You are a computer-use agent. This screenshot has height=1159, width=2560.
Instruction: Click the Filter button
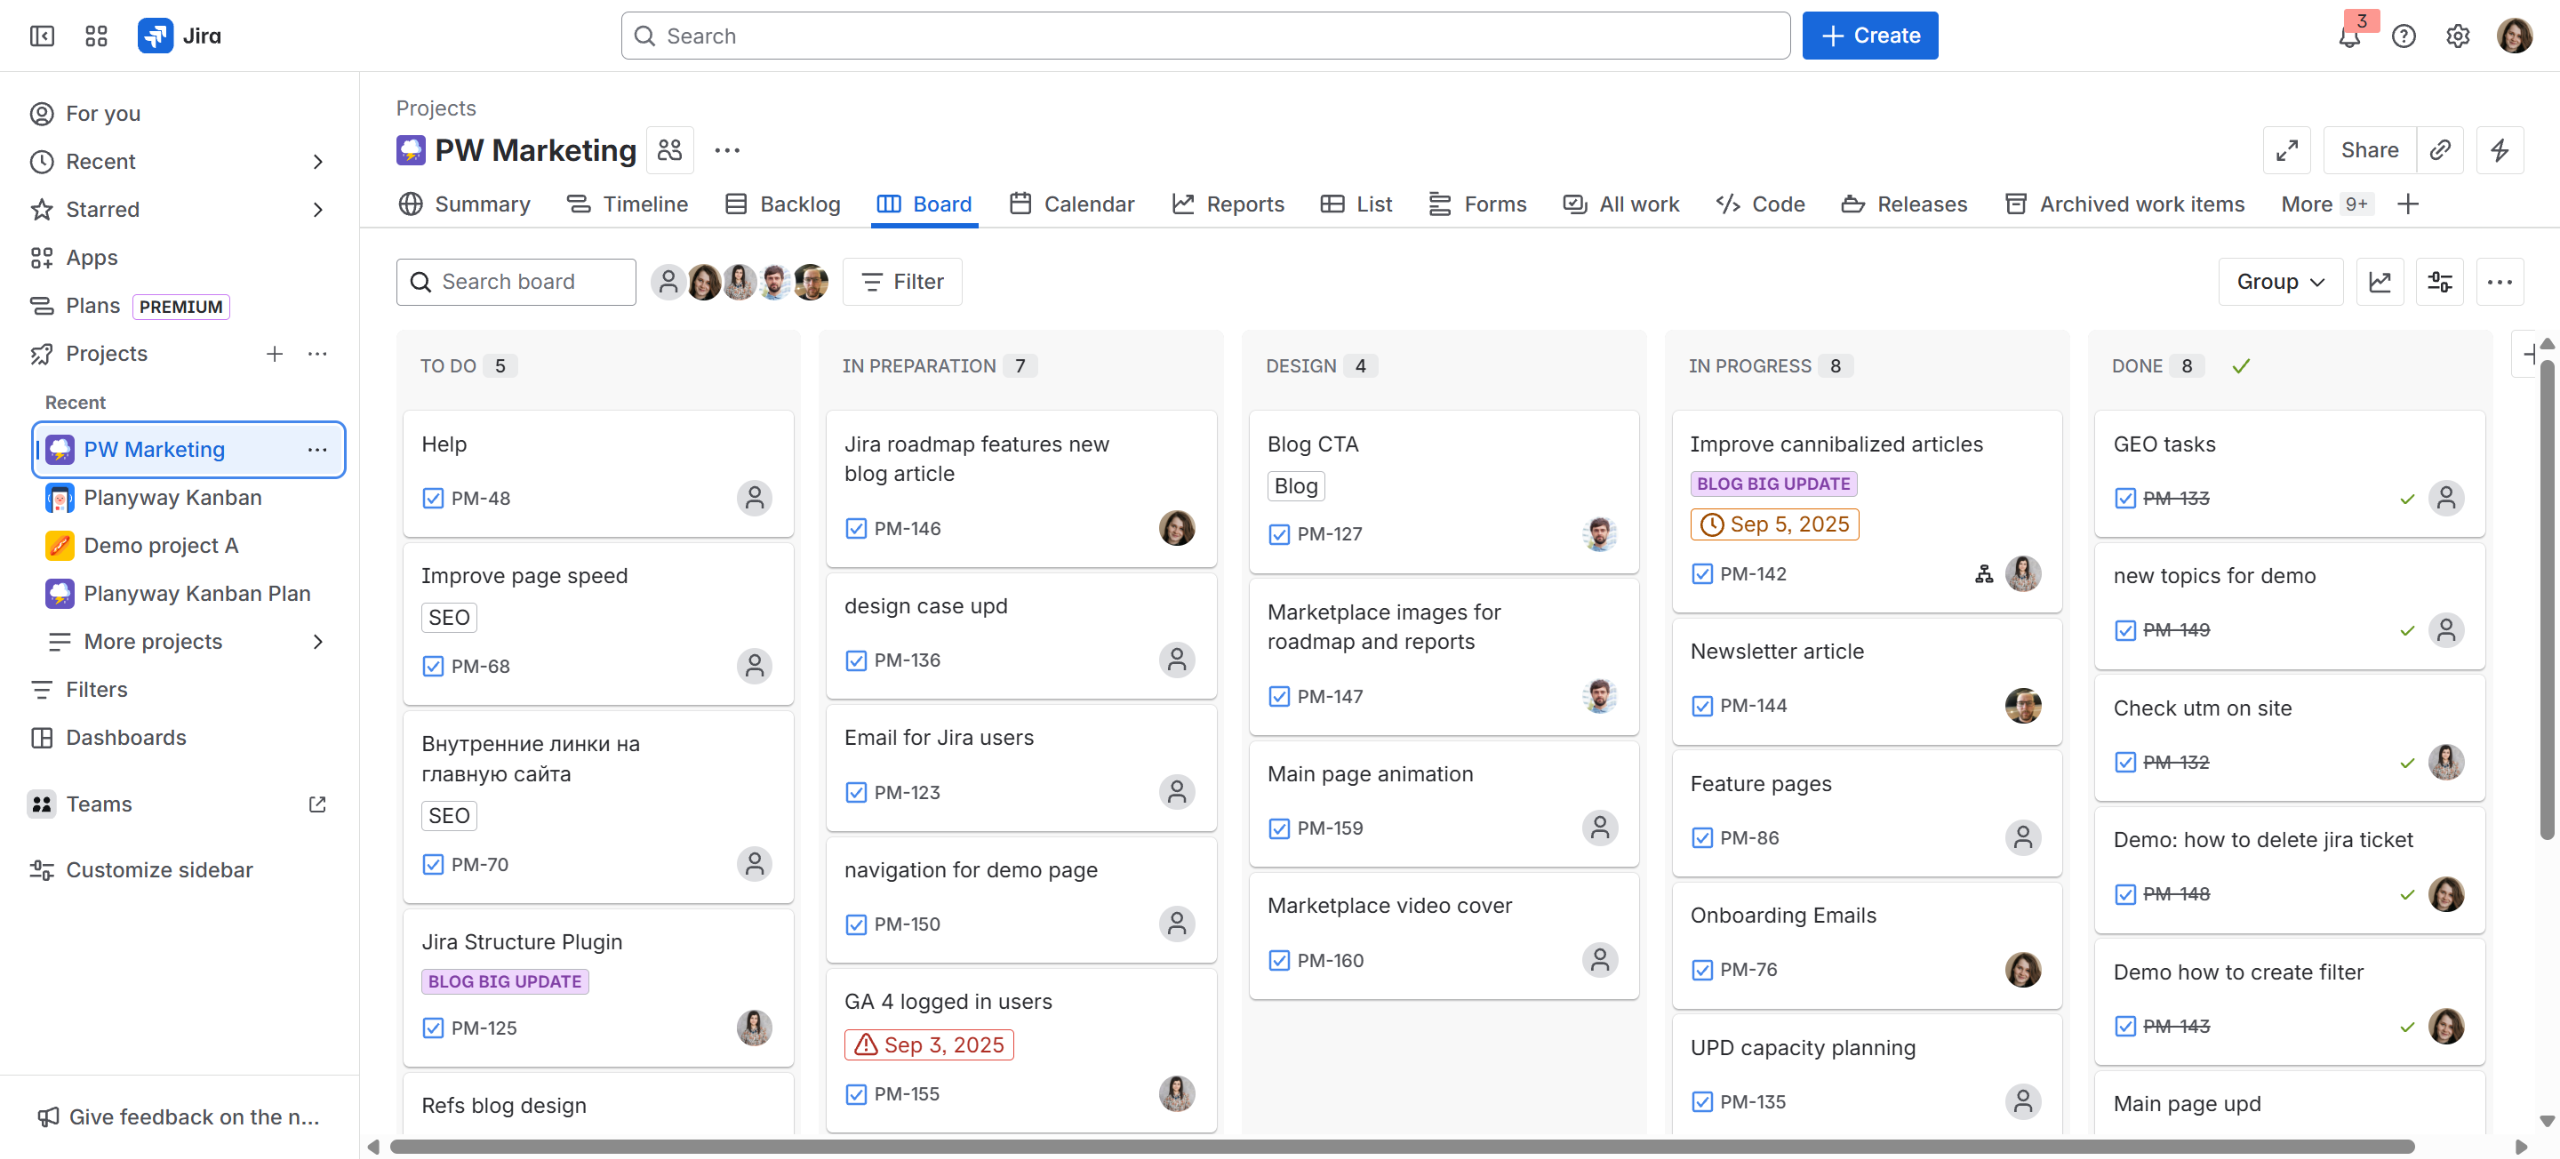coord(902,282)
